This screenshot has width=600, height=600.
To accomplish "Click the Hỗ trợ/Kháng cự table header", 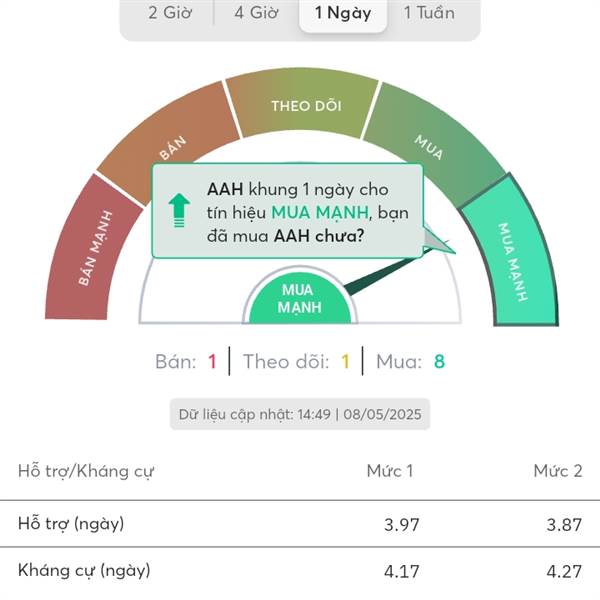I will click(x=86, y=471).
